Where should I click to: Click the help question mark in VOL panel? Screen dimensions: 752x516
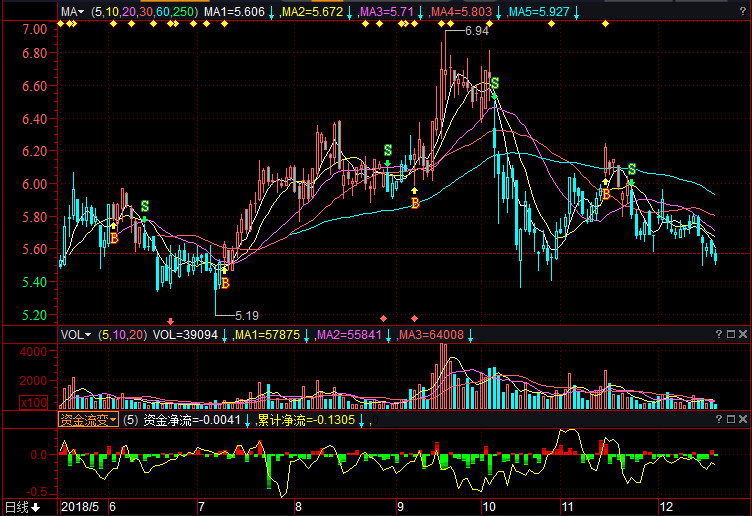pos(721,334)
